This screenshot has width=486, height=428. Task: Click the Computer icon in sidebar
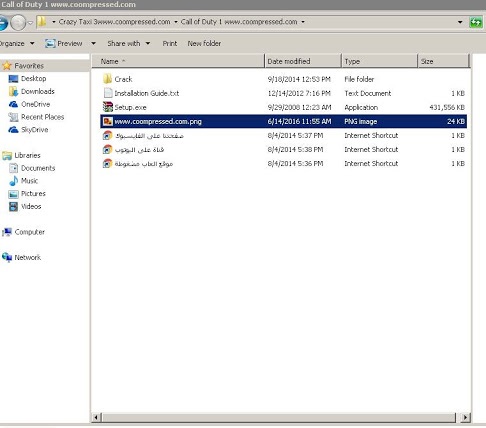(x=7, y=232)
